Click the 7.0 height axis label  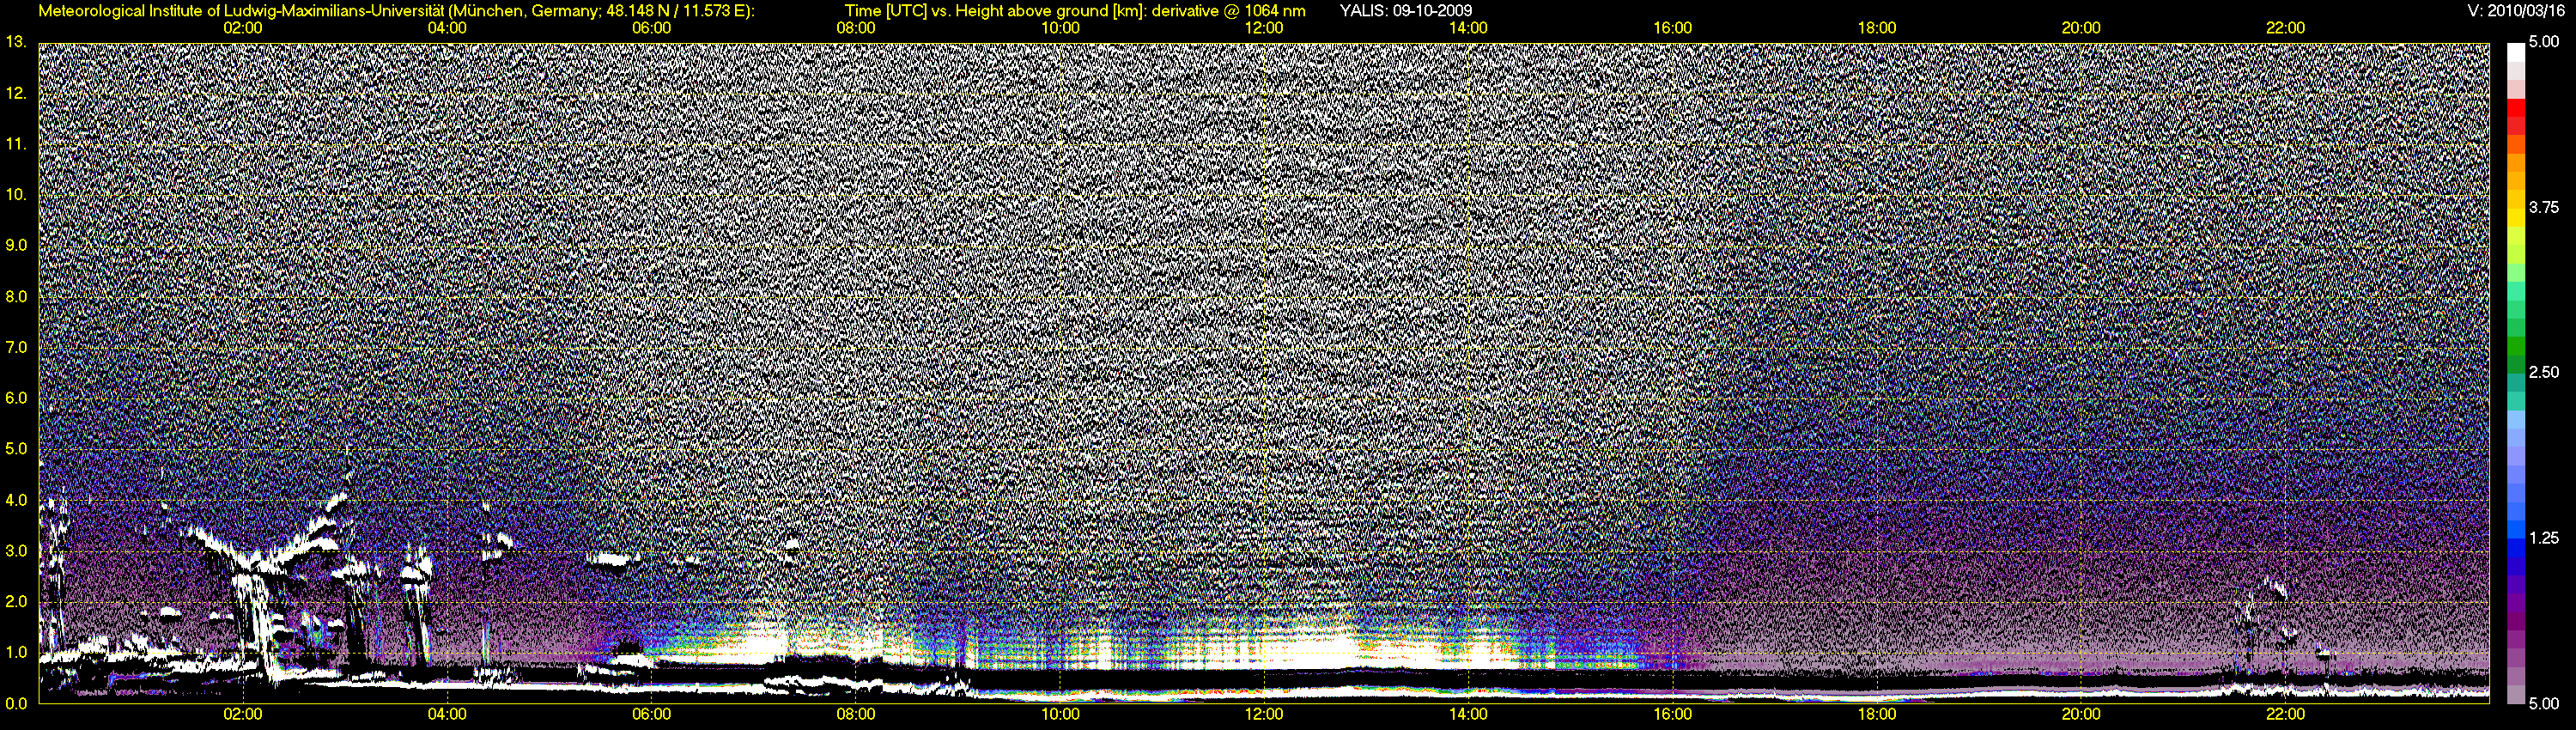coord(16,347)
